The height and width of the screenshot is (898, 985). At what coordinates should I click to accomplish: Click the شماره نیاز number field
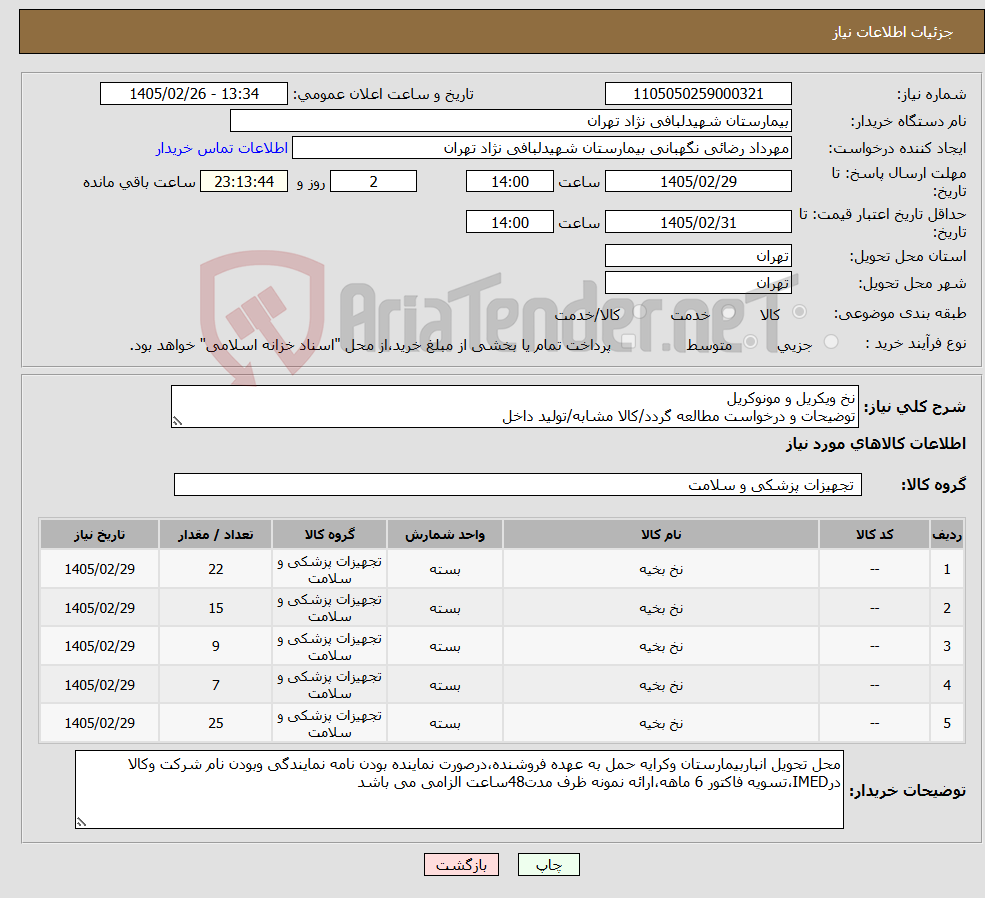(698, 94)
